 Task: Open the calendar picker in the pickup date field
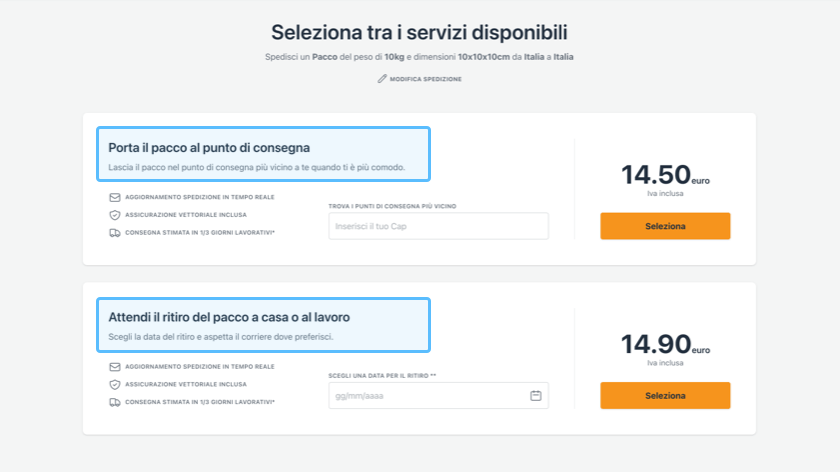(x=536, y=396)
